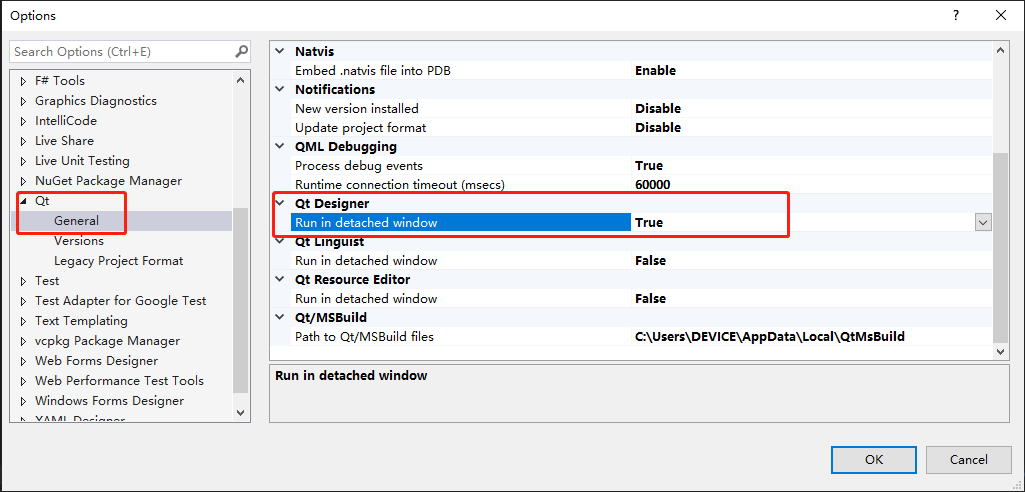
Task: Click the options tree scrollbar thumb
Action: 240,301
